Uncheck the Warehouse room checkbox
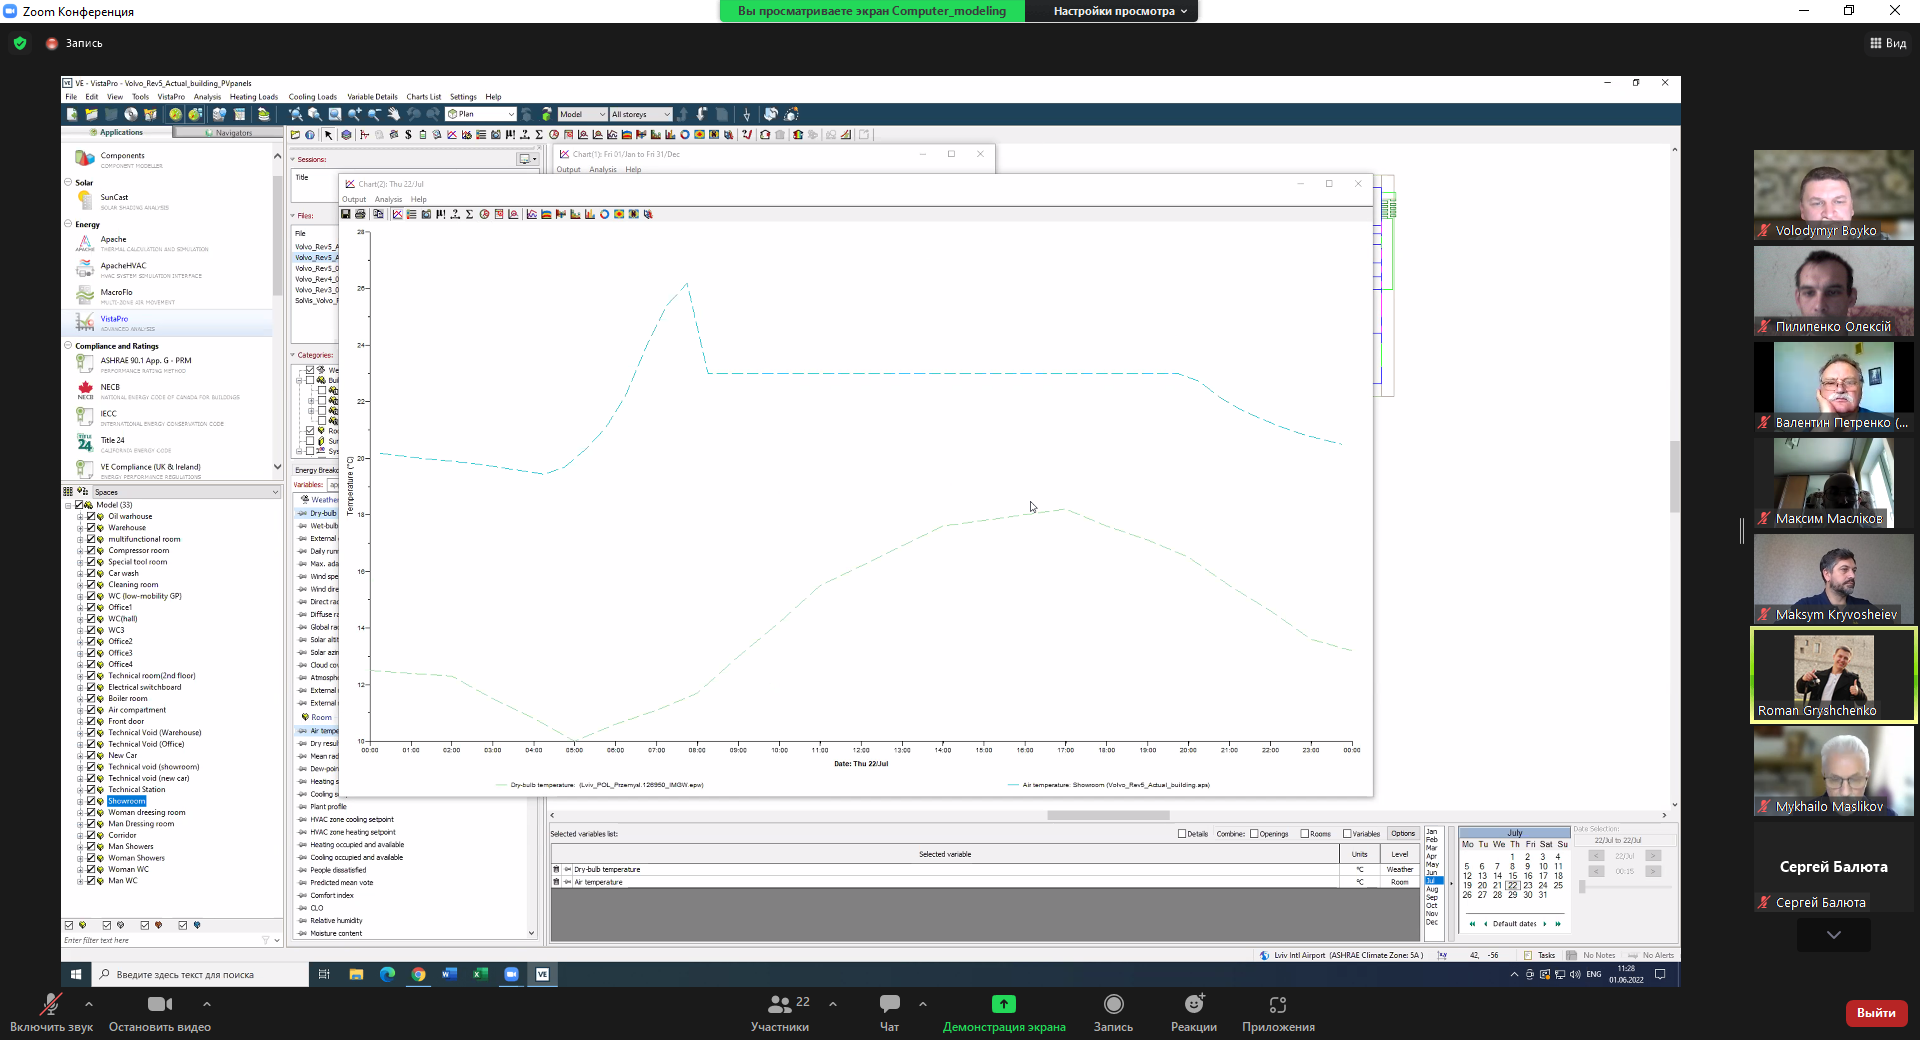This screenshot has height=1040, width=1920. click(91, 528)
